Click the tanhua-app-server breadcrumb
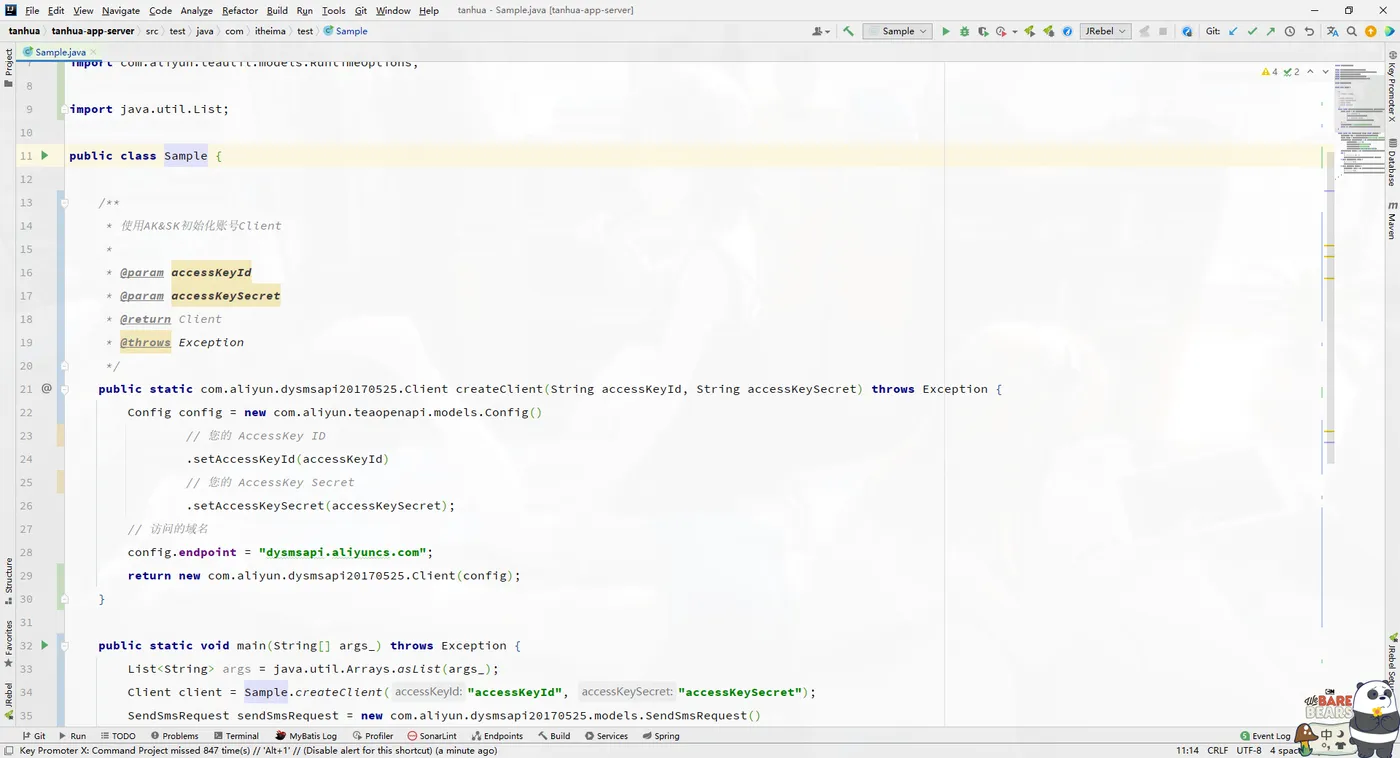1400x758 pixels. (93, 31)
